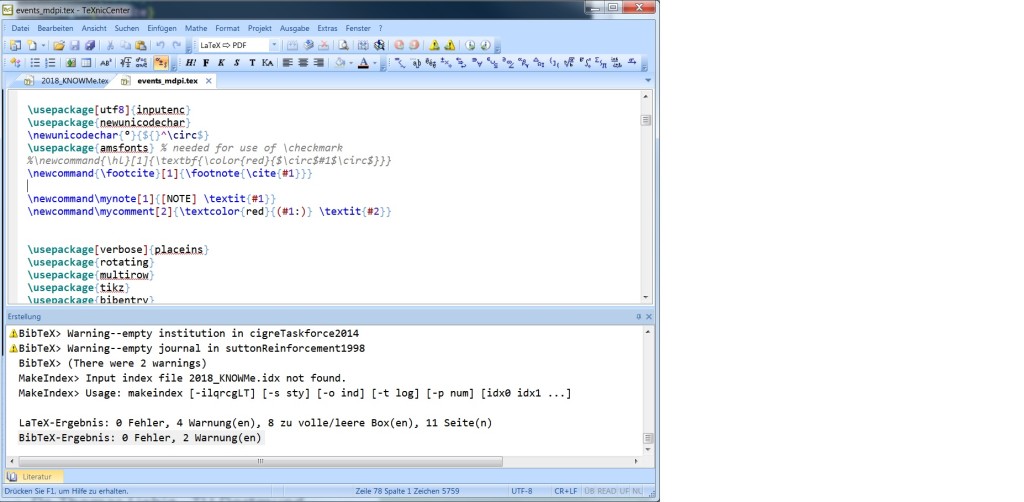Go to next bad box icon

[470, 45]
